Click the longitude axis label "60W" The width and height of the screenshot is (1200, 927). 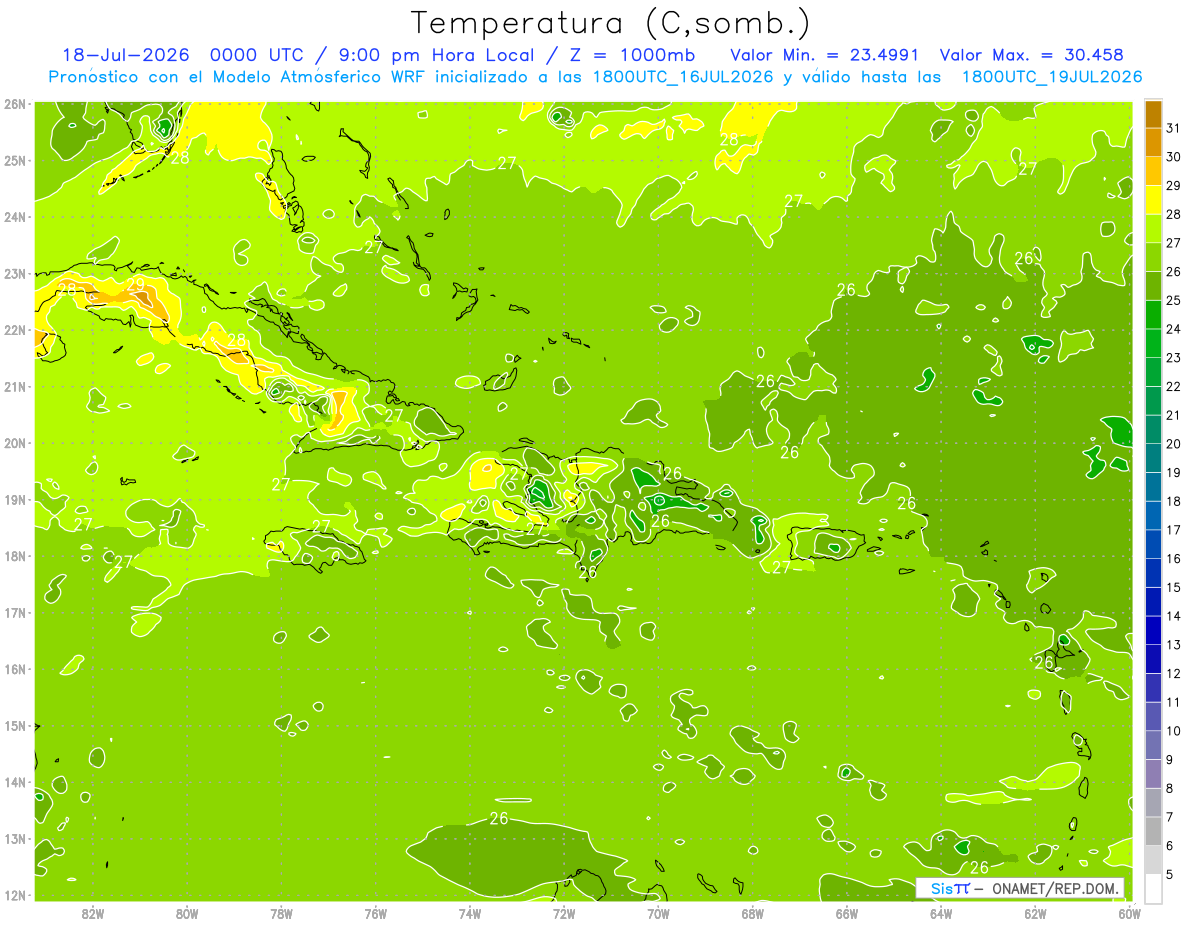click(x=1128, y=913)
